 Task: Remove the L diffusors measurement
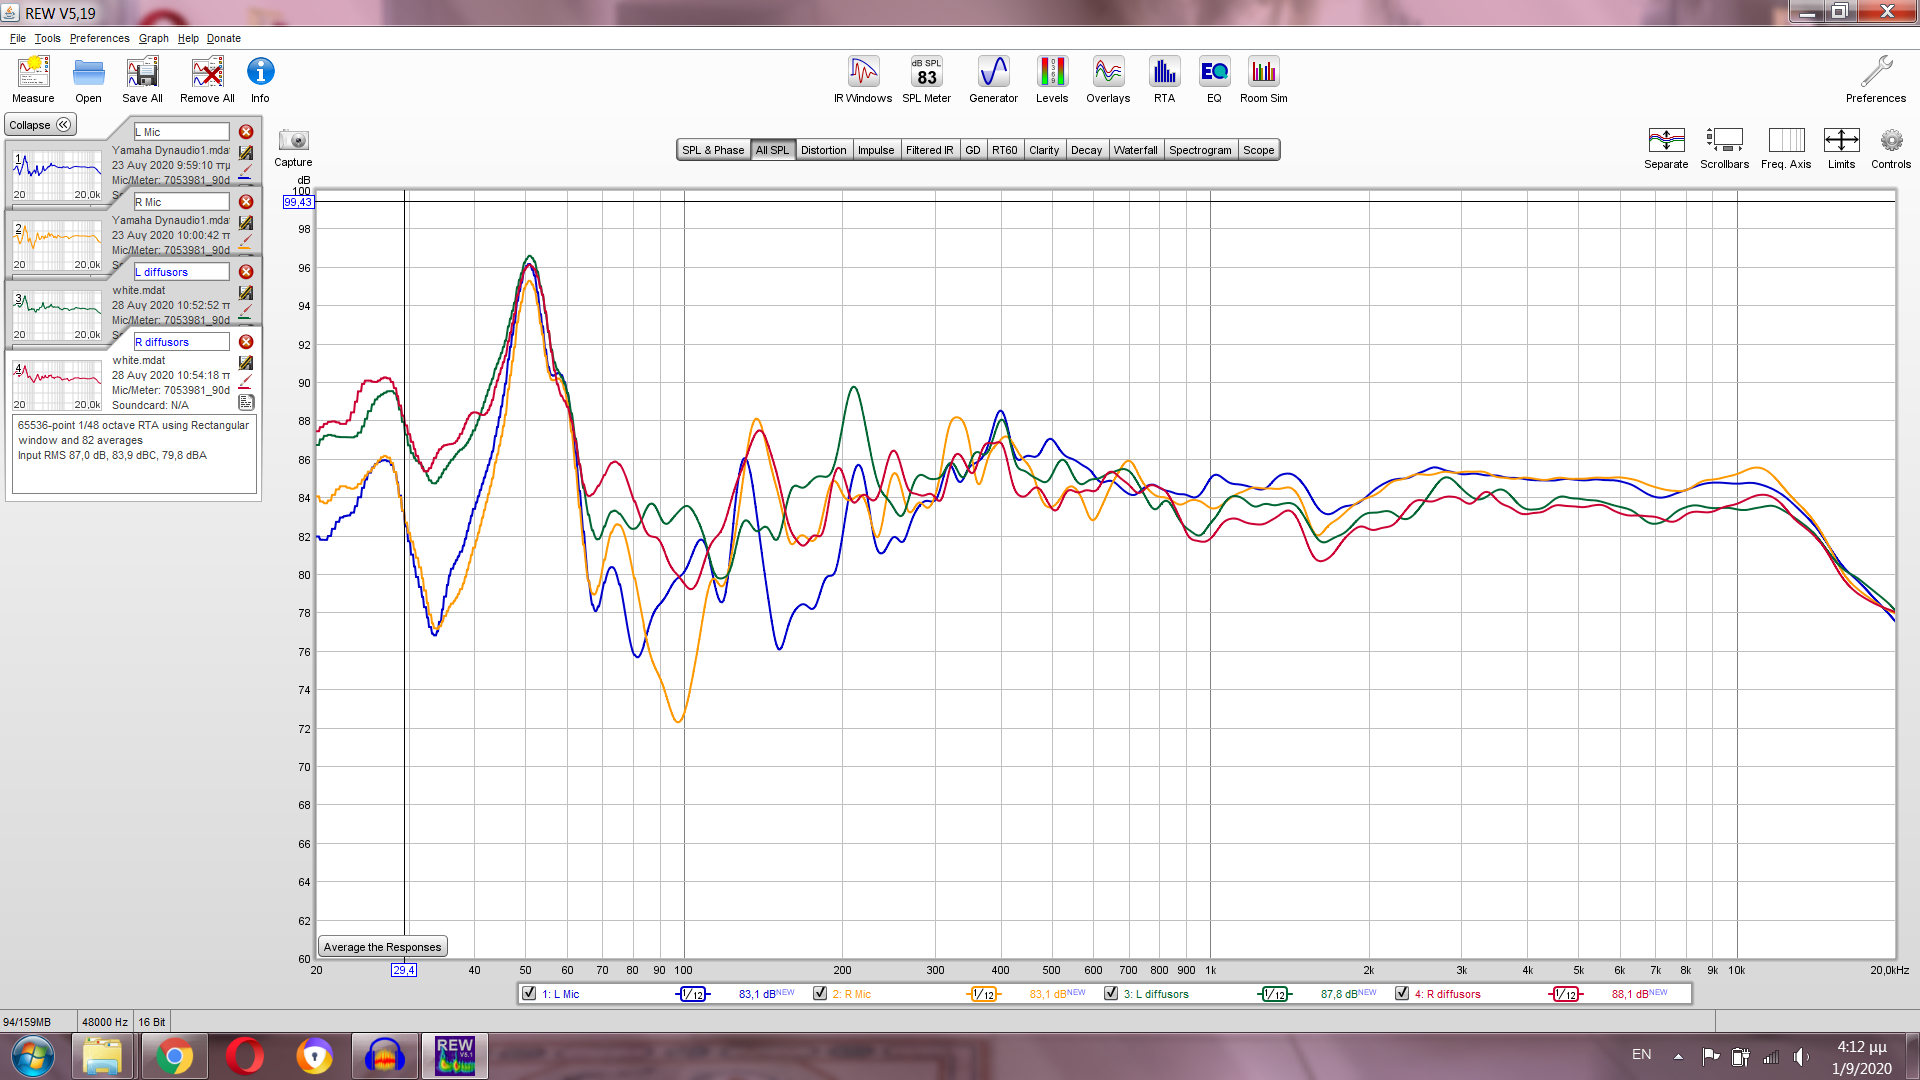point(246,272)
